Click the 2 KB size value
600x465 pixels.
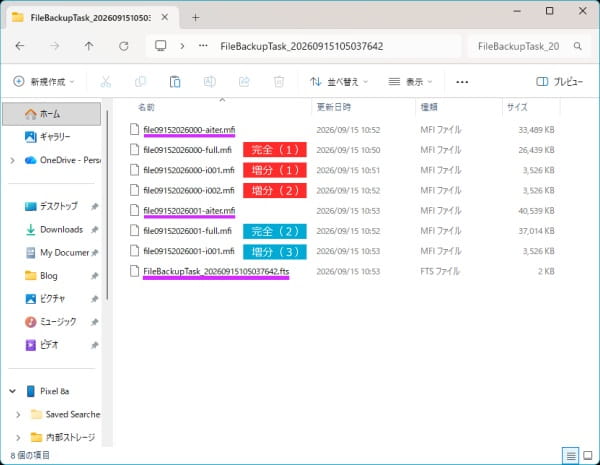coord(546,271)
